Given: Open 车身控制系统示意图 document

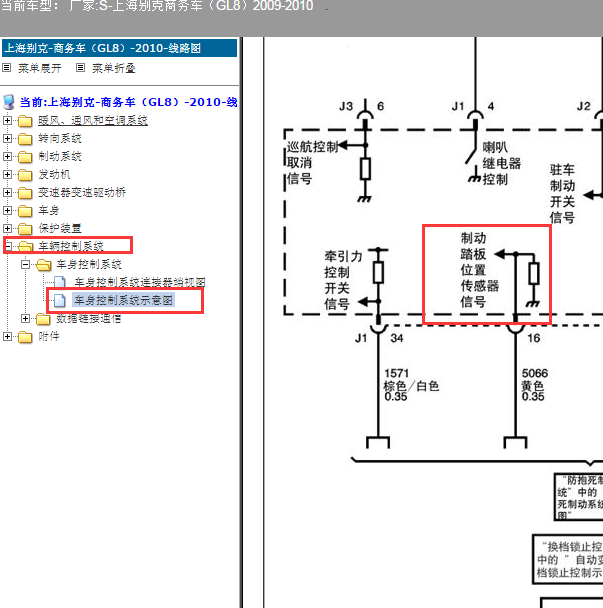Looking at the screenshot, I should tap(123, 300).
